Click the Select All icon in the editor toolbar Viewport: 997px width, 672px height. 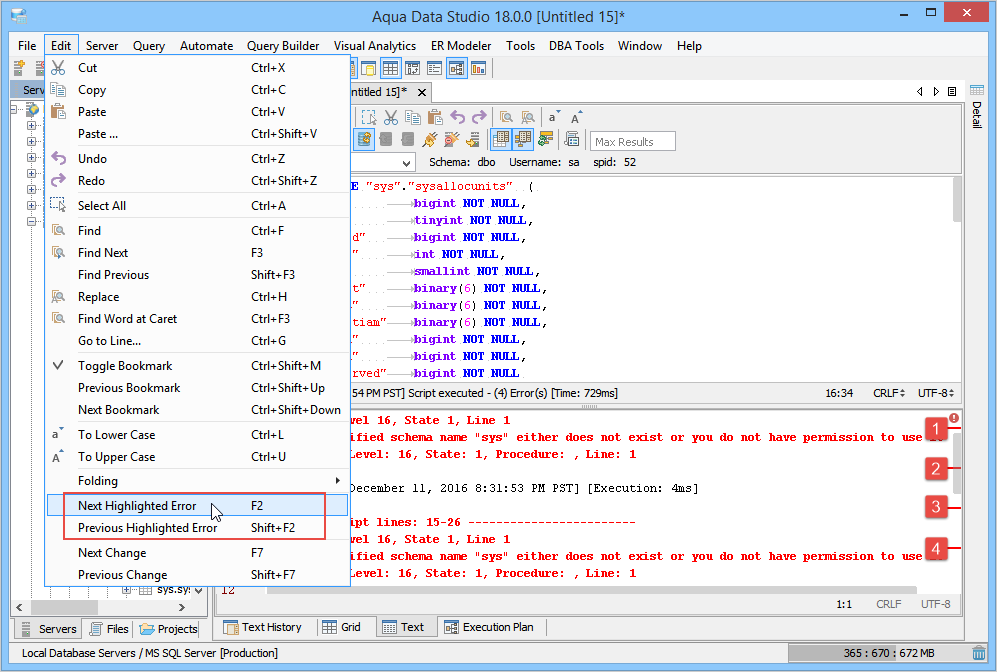[369, 118]
